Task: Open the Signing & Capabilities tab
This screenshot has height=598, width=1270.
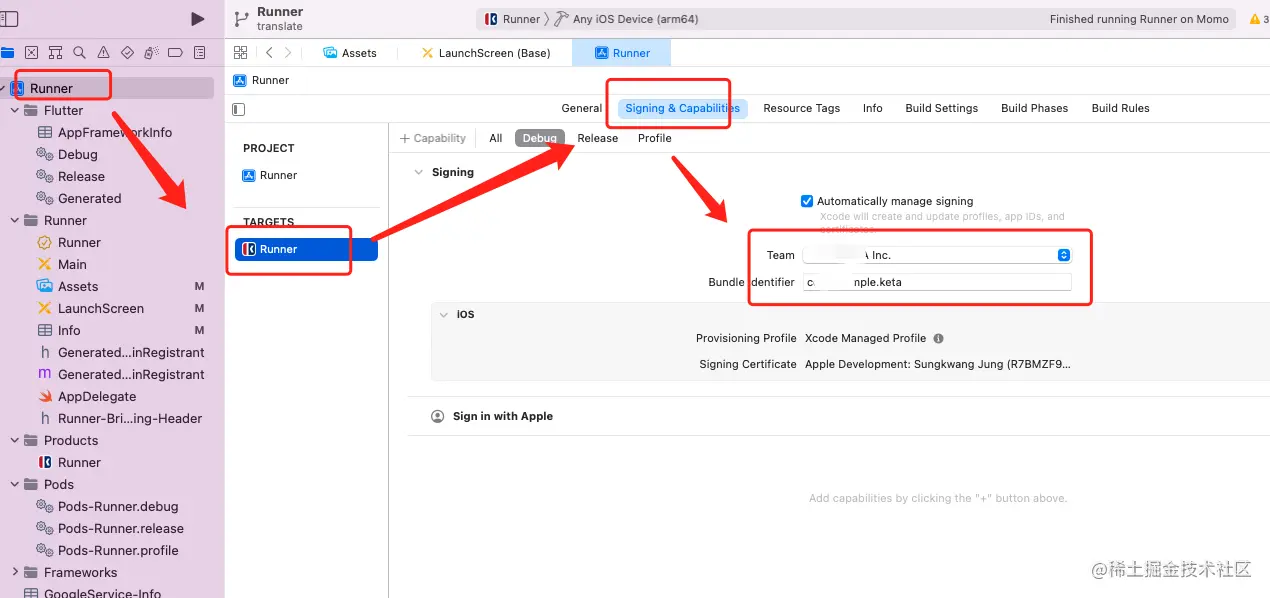Action: coord(683,108)
